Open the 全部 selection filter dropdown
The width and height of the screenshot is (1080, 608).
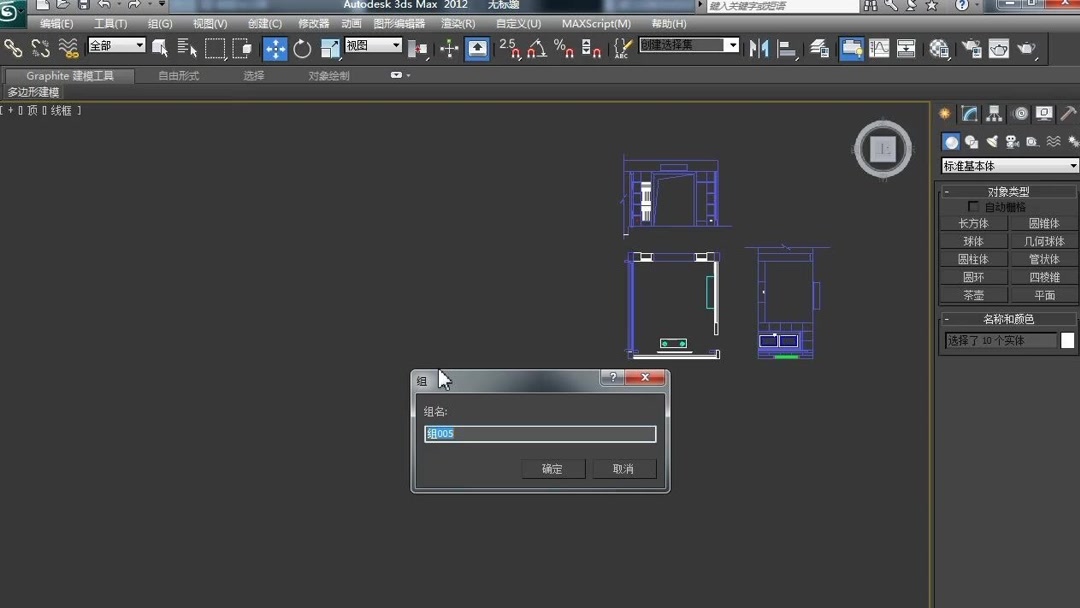point(116,45)
